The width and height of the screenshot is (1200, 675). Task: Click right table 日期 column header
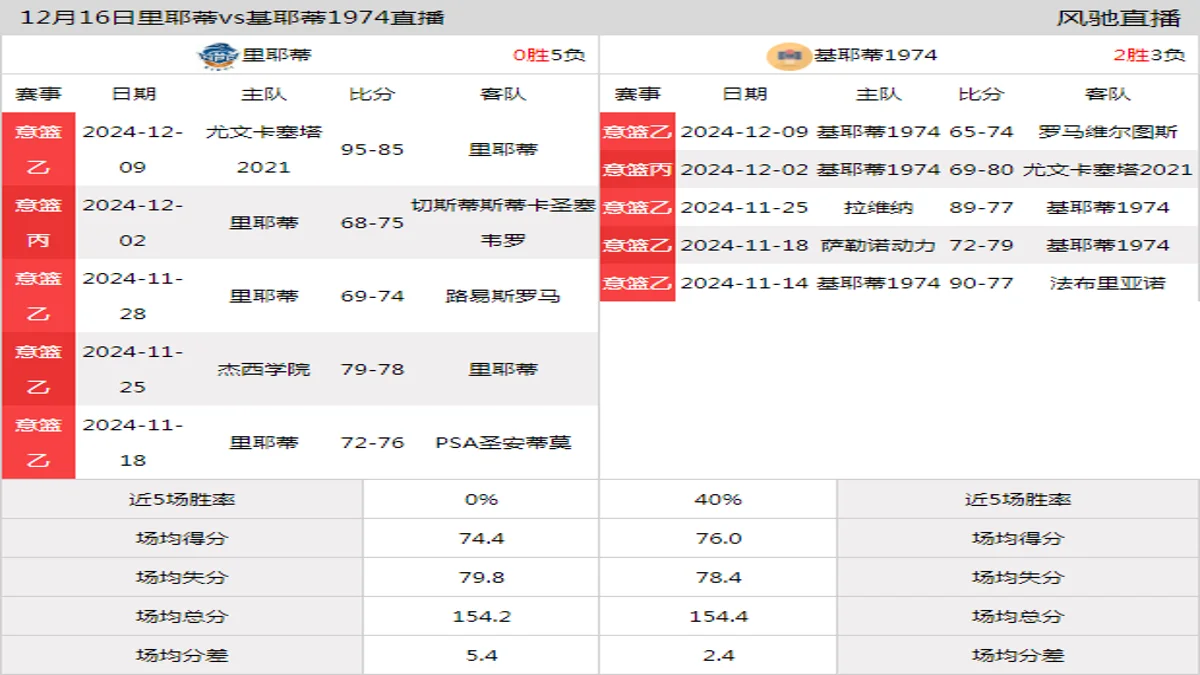(745, 94)
